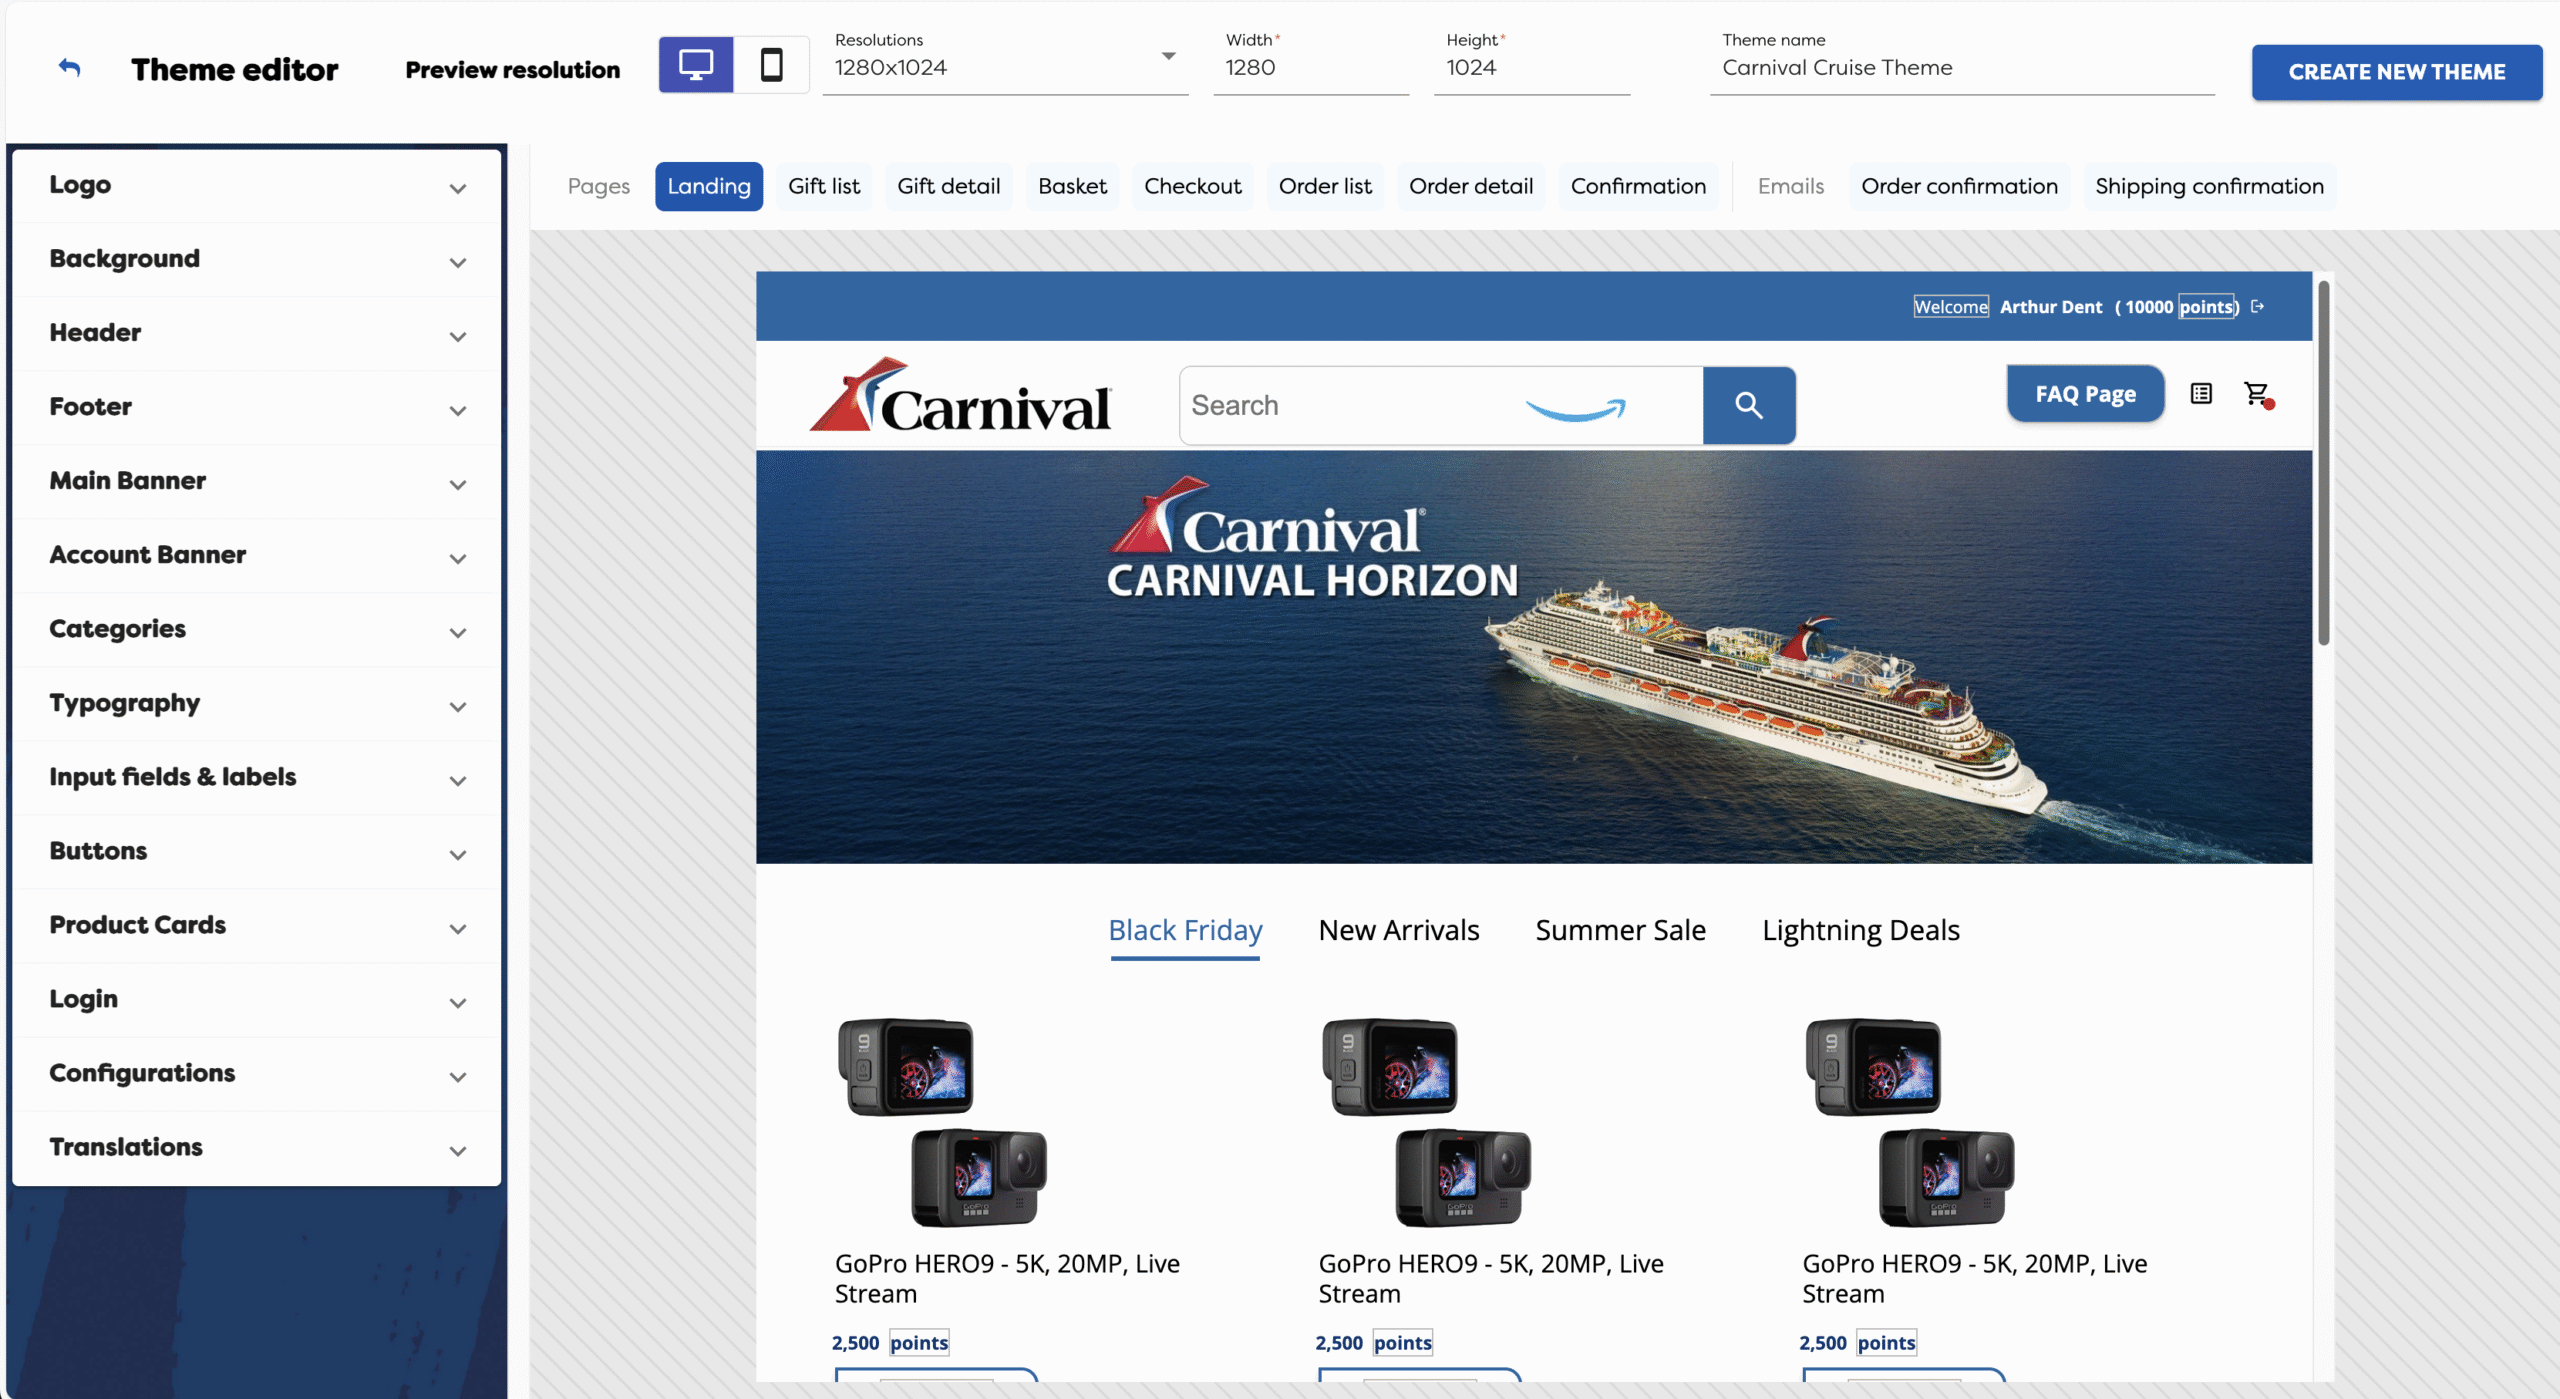This screenshot has width=2560, height=1399.
Task: Expand the Login section
Action: 257,1000
